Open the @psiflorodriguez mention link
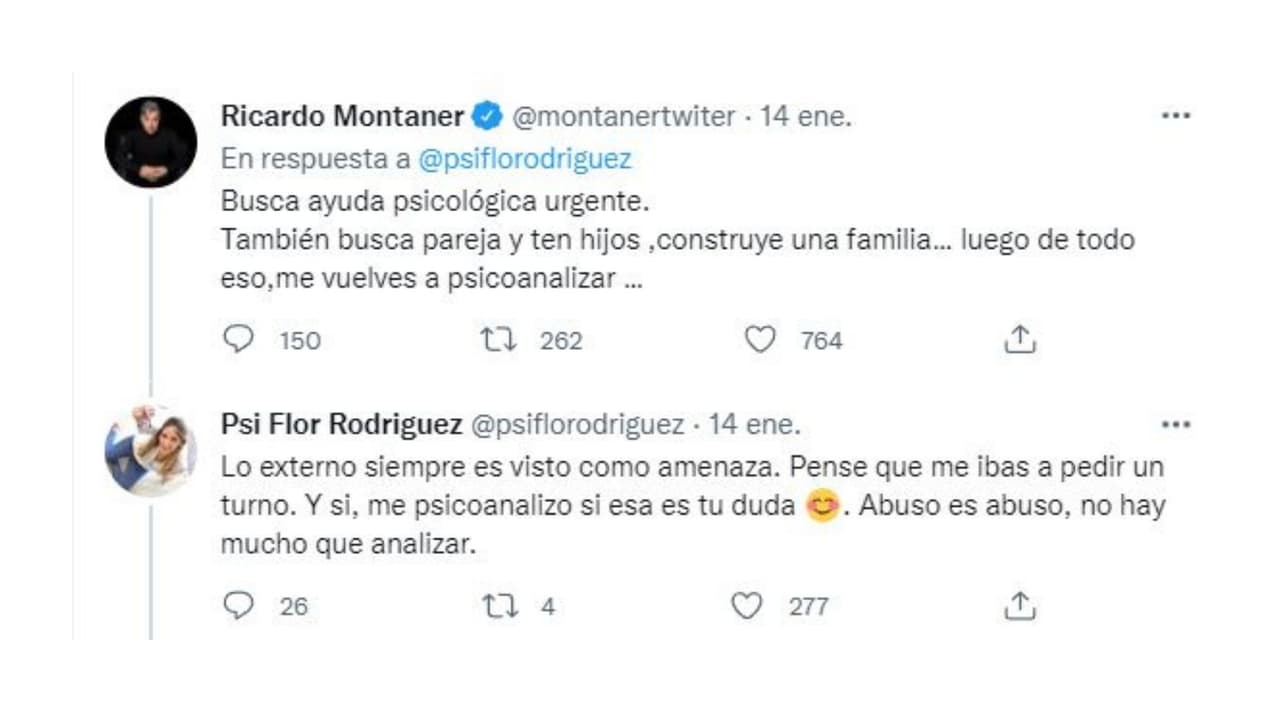 tap(524, 158)
